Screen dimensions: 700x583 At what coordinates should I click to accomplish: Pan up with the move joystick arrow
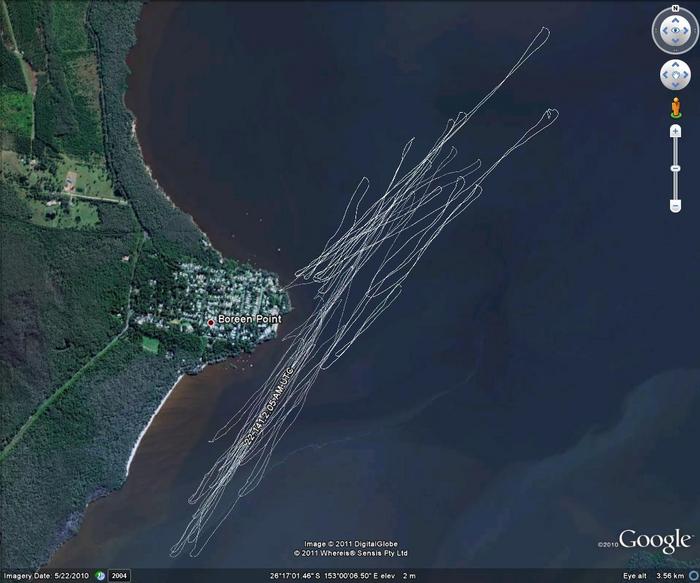click(675, 65)
